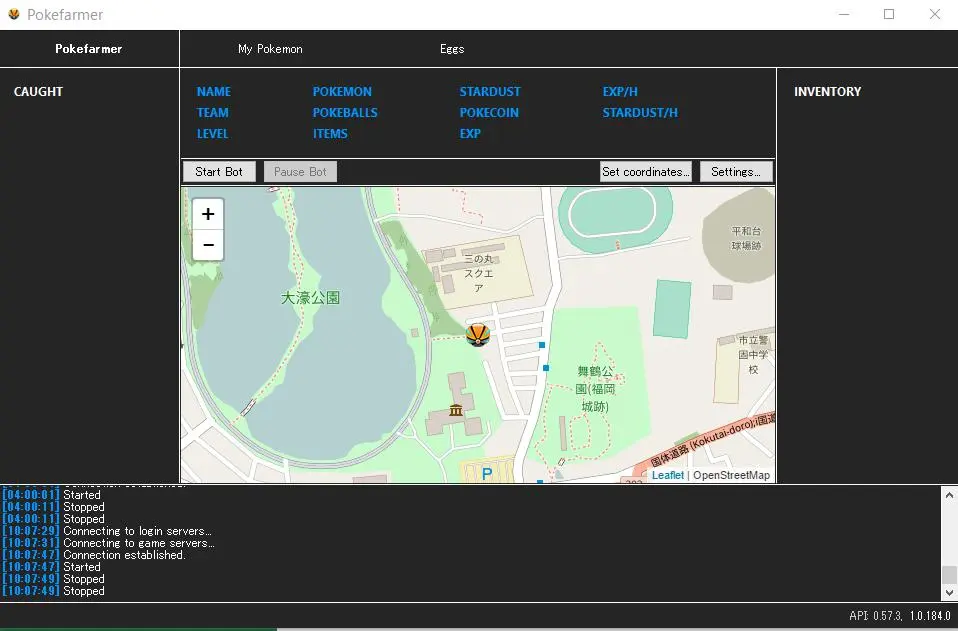
Task: Click the TEAM stat label
Action: [213, 112]
